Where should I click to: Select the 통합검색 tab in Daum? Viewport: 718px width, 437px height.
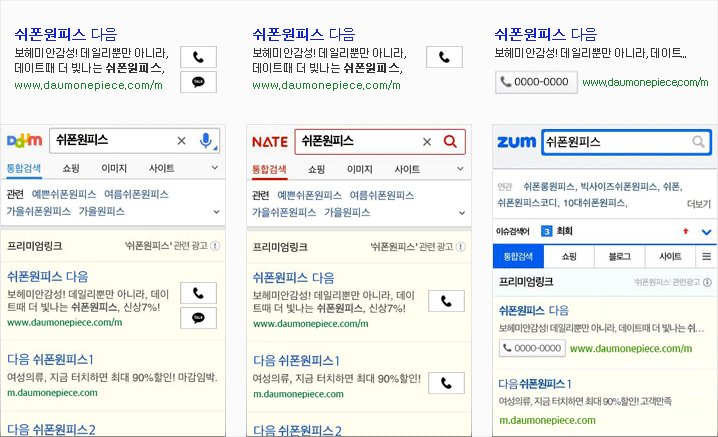[x=24, y=168]
